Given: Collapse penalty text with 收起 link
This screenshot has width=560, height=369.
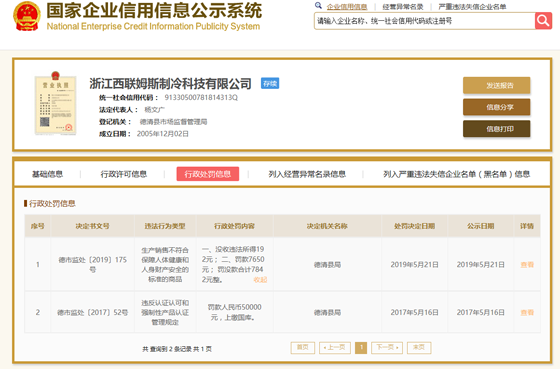Looking at the screenshot, I should 260,279.
